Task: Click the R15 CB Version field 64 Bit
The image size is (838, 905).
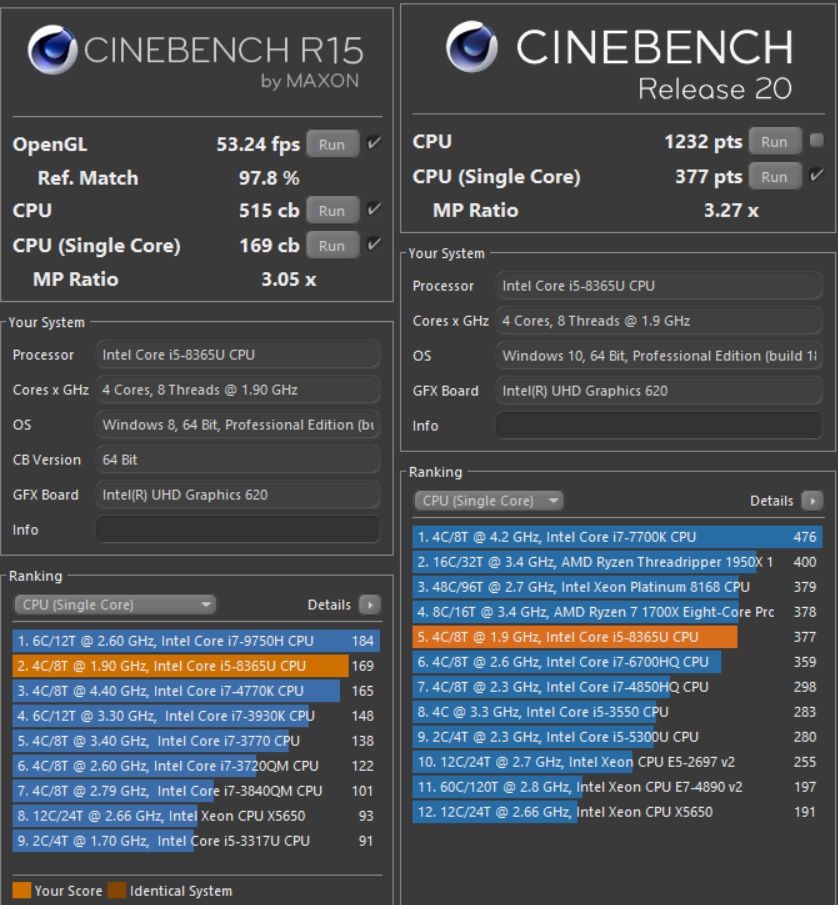Action: (238, 459)
